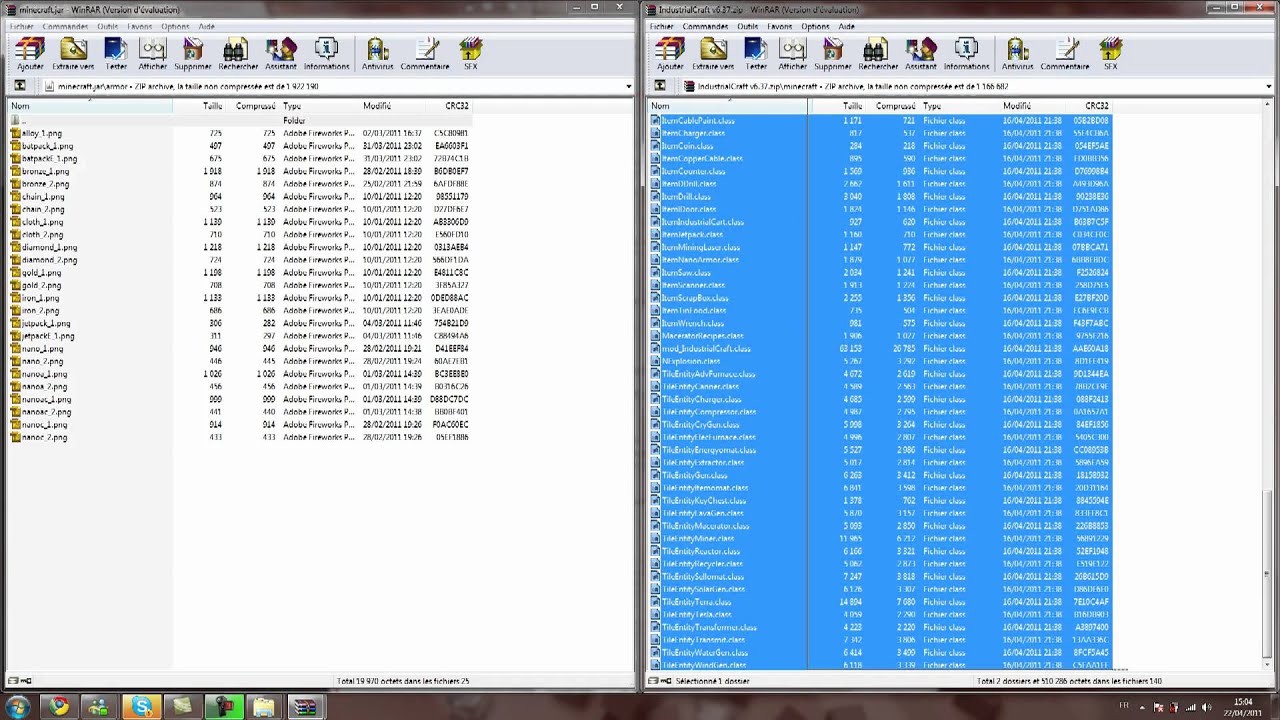This screenshot has width=1280, height=720.
Task: Go up one folder in IndustrialCraft window
Action: tap(659, 86)
